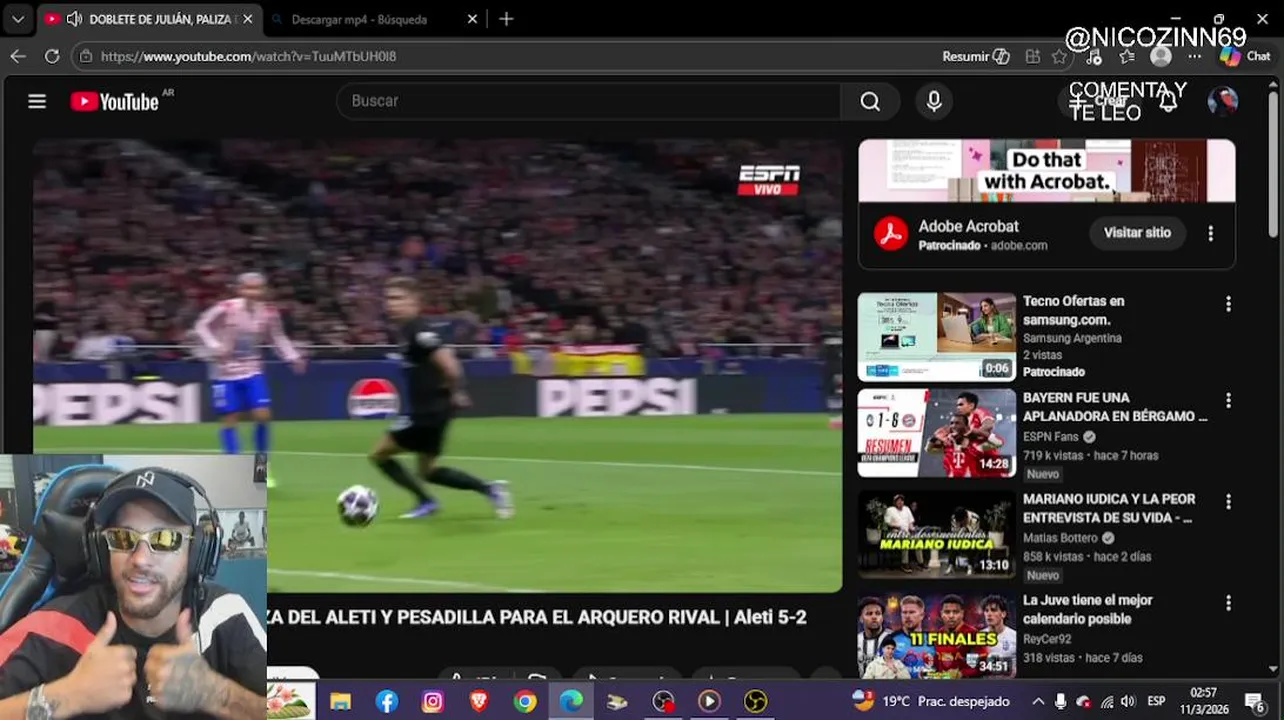Open the weather widget 19°C Parc. despejado
Screen dimensions: 1284x720
coord(933,702)
